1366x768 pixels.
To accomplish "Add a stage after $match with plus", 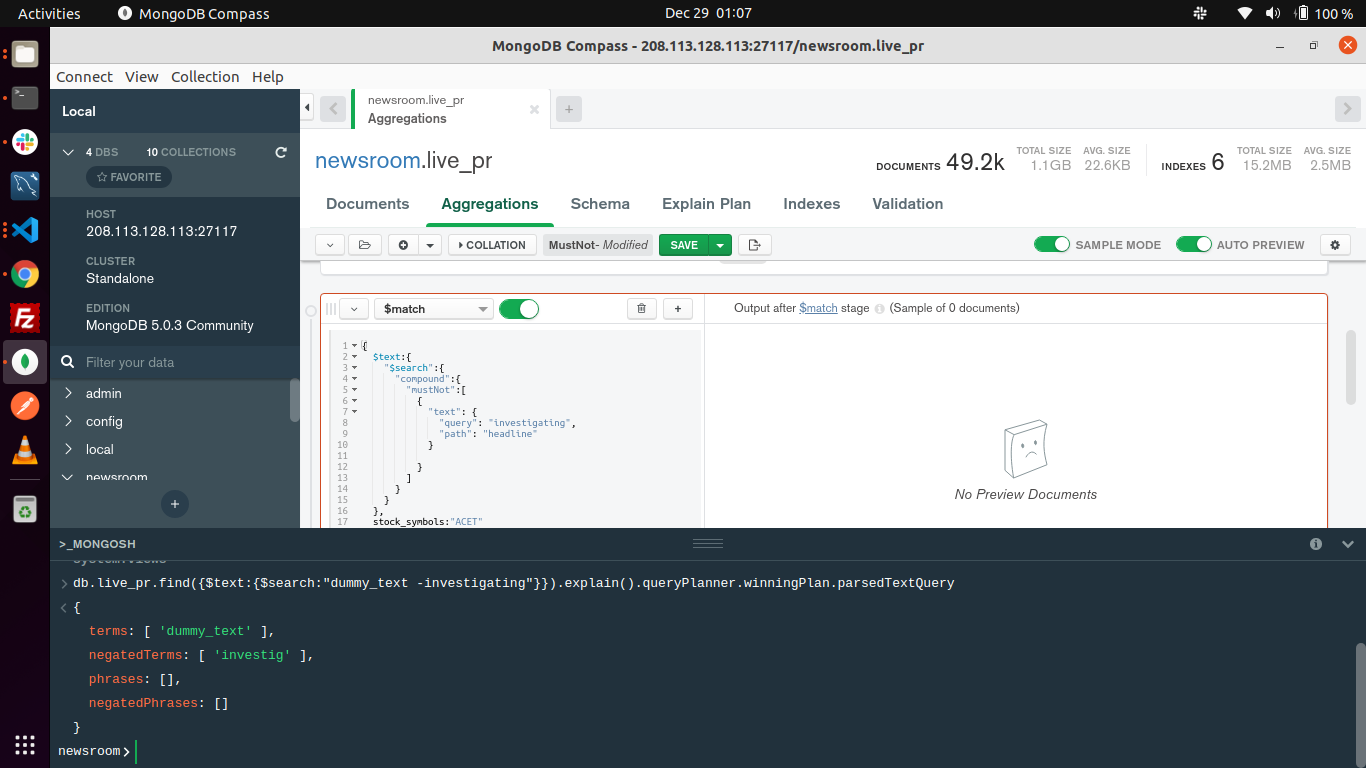I will point(678,309).
